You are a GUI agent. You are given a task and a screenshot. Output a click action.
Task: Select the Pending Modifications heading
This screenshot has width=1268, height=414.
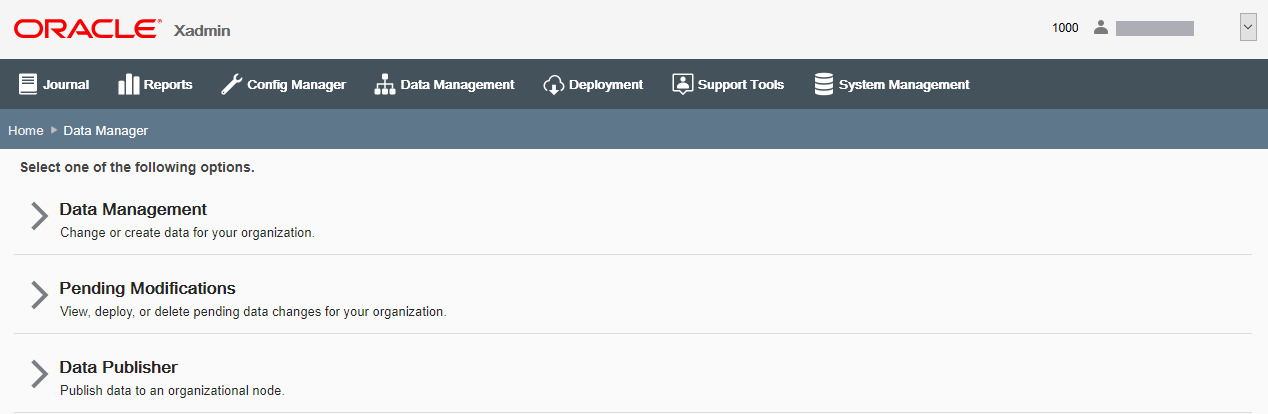click(x=147, y=289)
